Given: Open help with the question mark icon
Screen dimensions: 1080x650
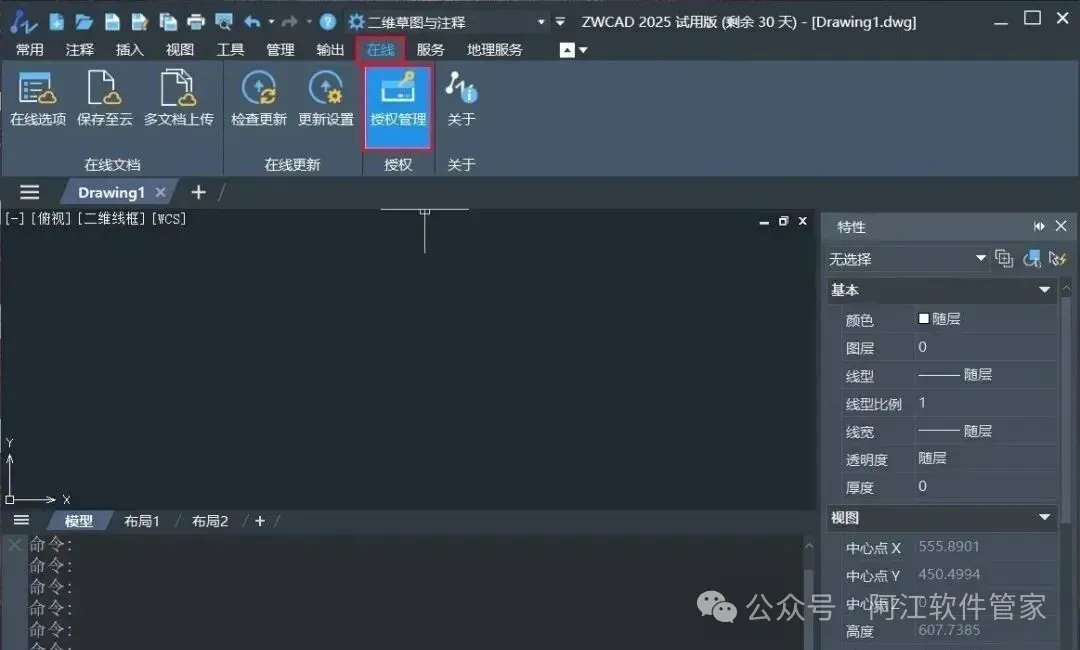Looking at the screenshot, I should 328,22.
